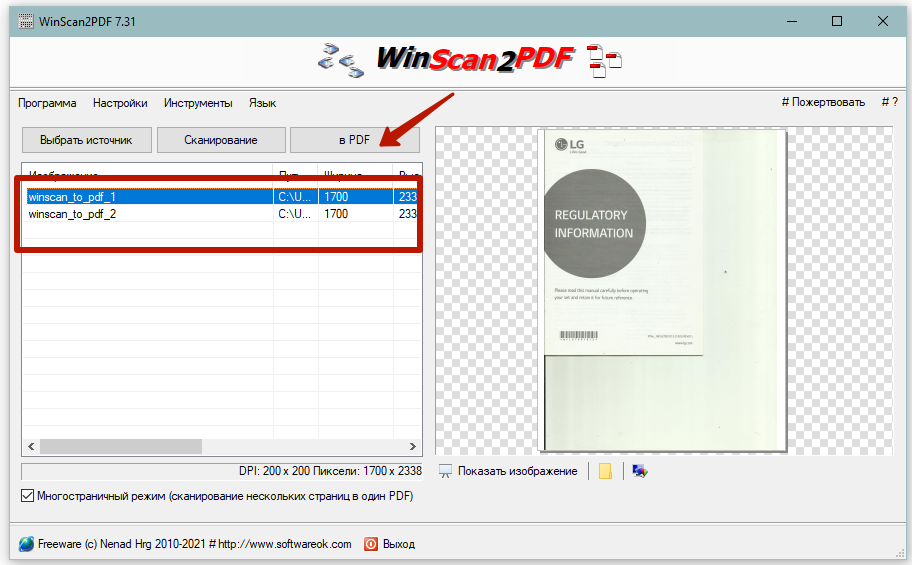The width and height of the screenshot is (912, 565).
Task: Click the yellow folder icon below preview
Action: pyautogui.click(x=605, y=471)
